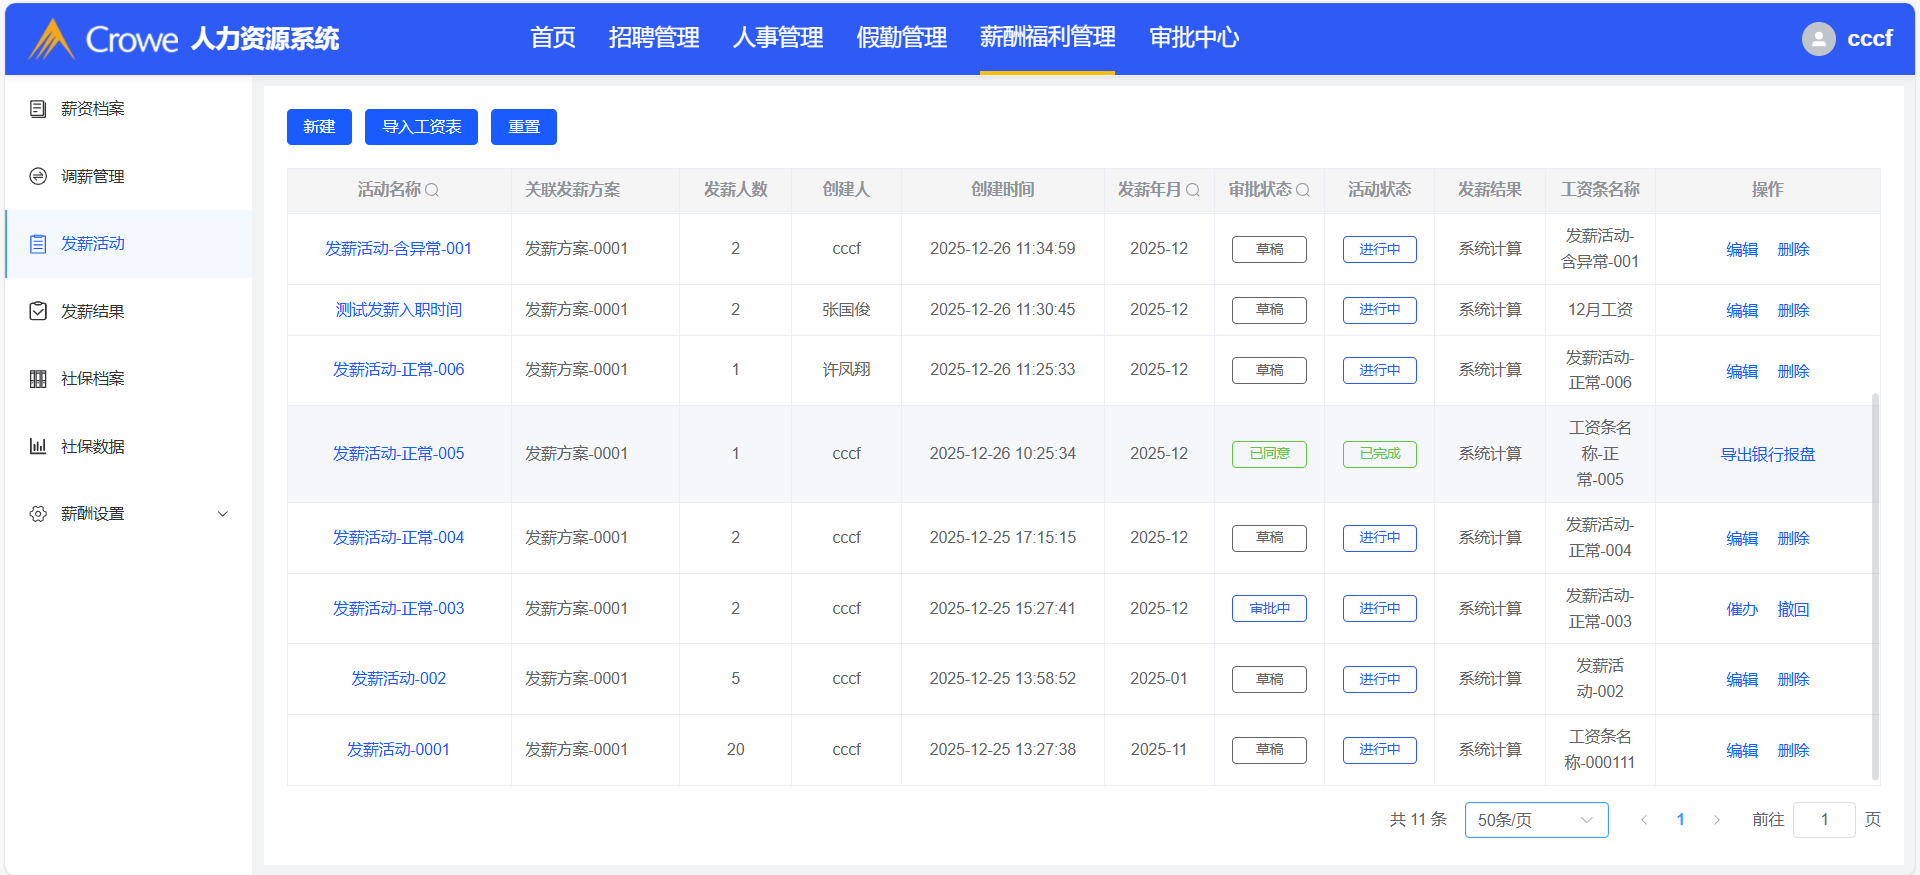
Task: Click the cccf user avatar icon
Action: point(1818,39)
